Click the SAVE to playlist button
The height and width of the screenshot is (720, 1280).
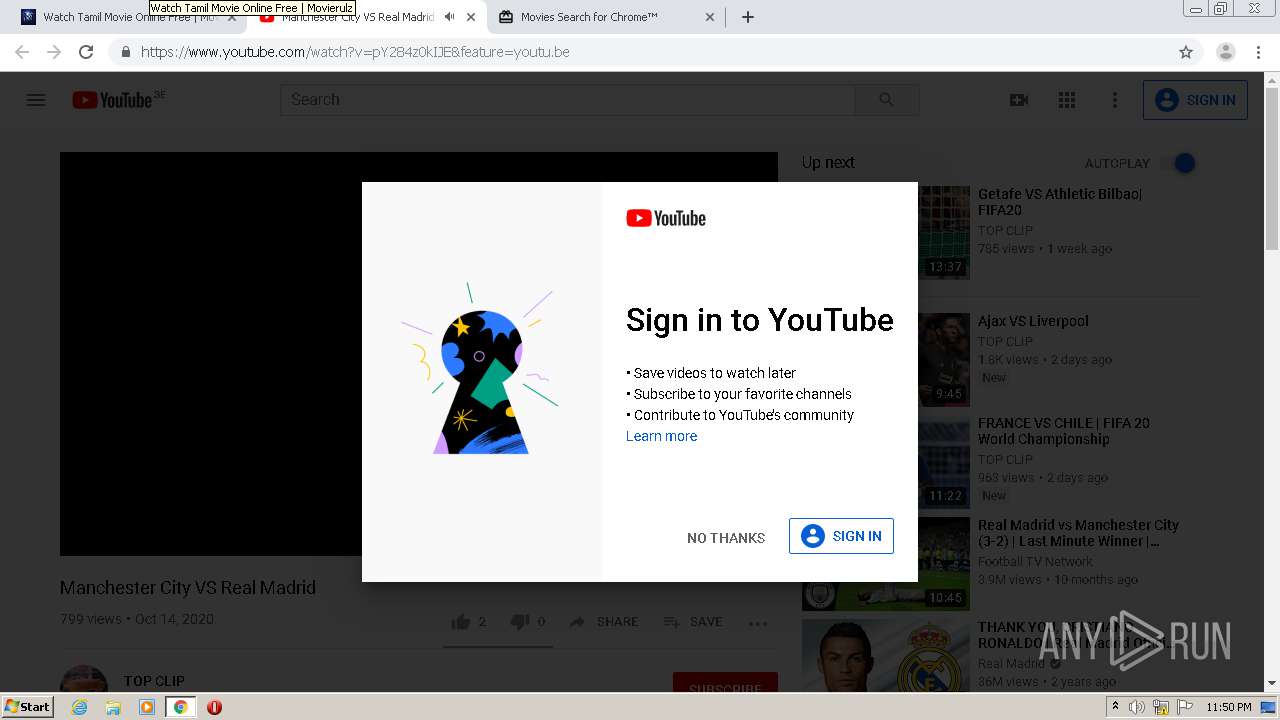[693, 622]
